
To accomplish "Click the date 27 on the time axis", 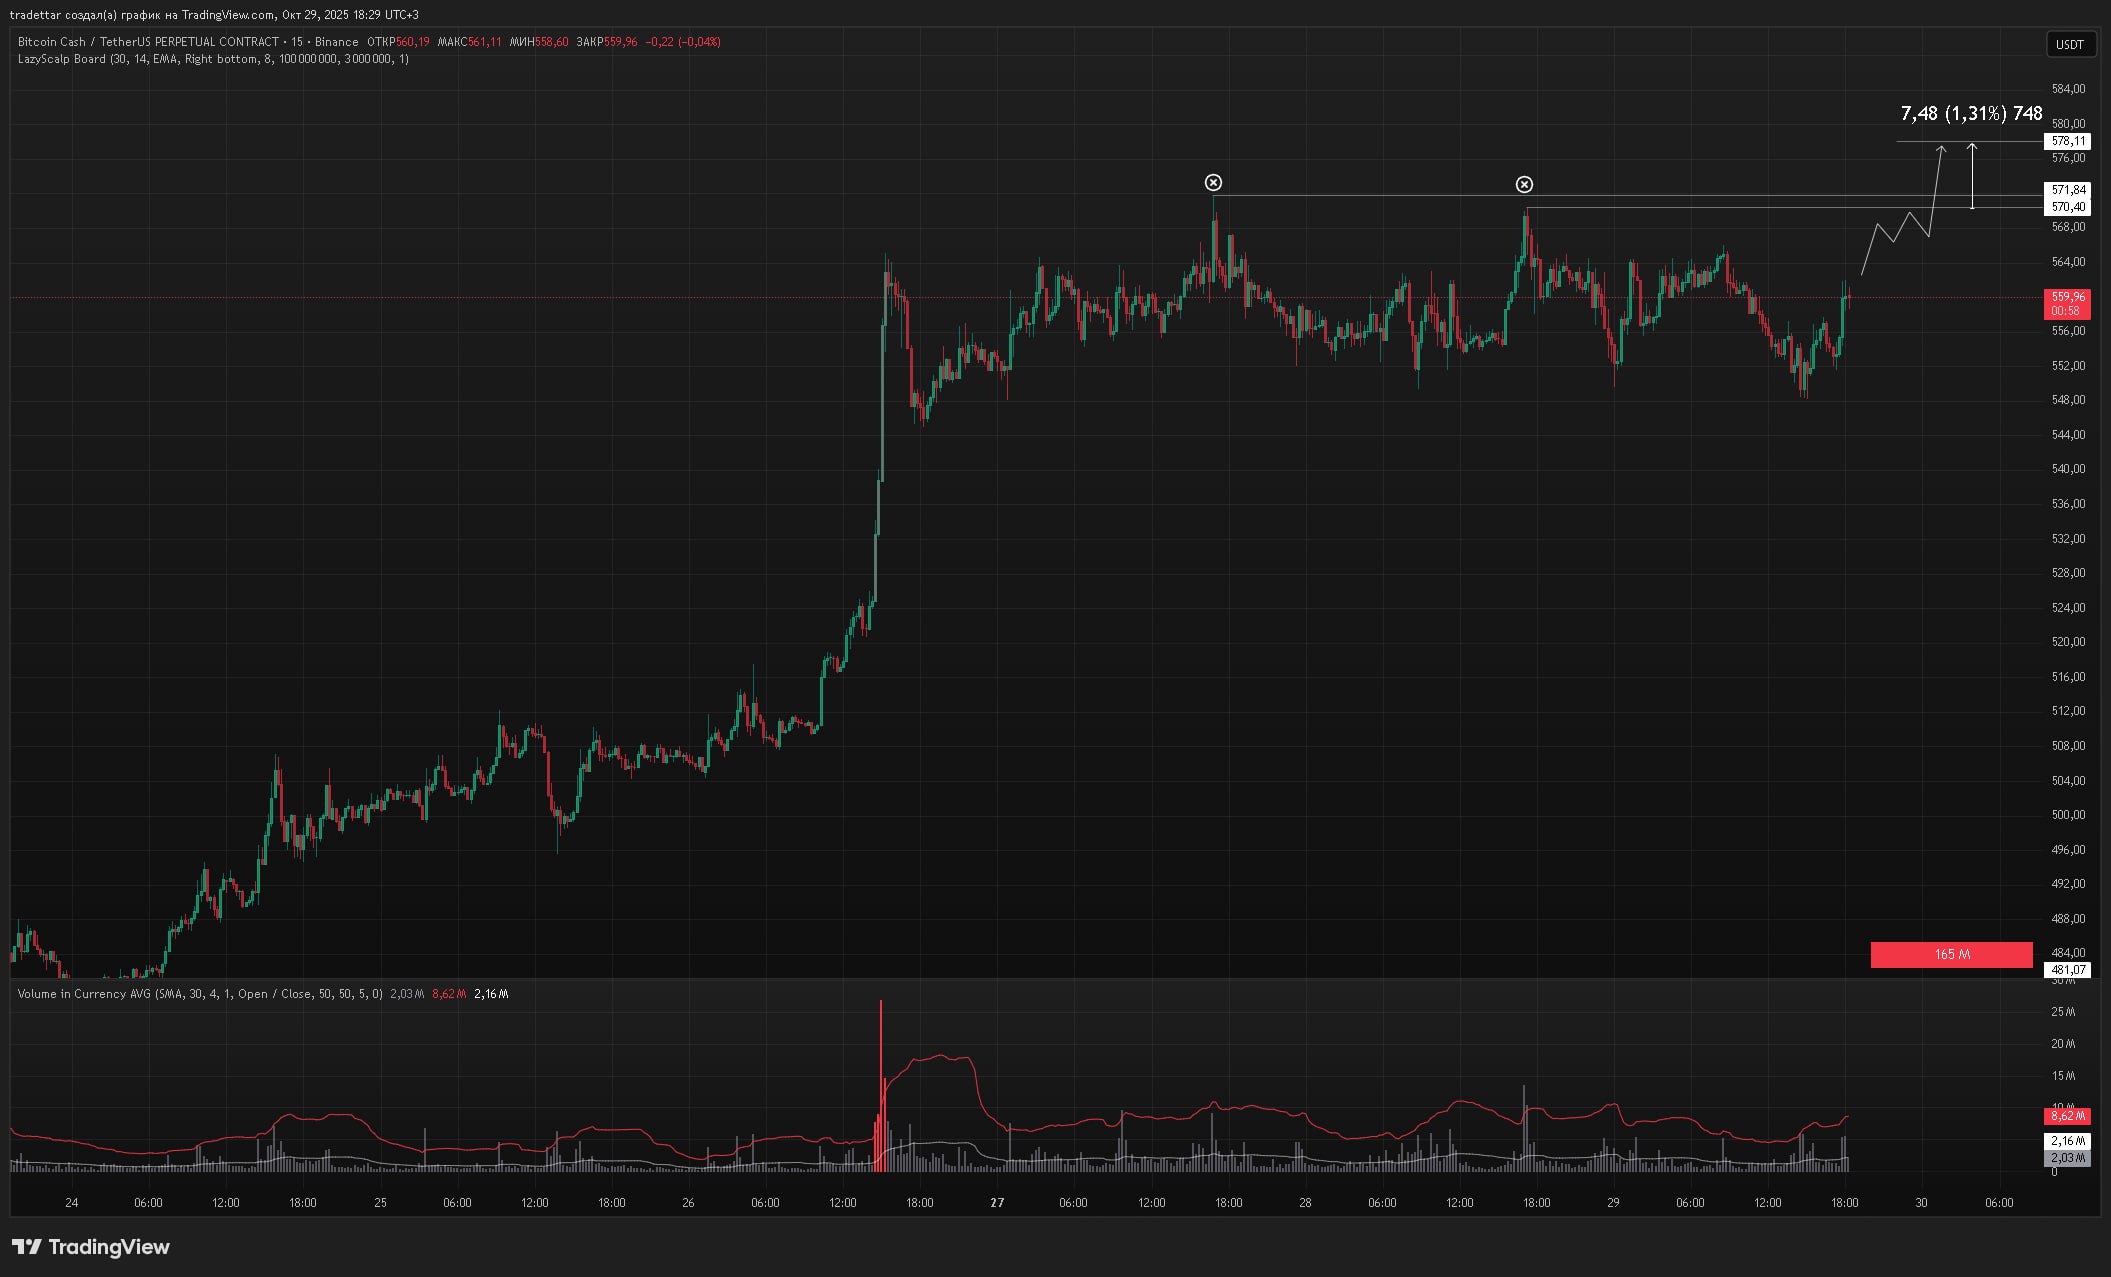I will point(997,1203).
